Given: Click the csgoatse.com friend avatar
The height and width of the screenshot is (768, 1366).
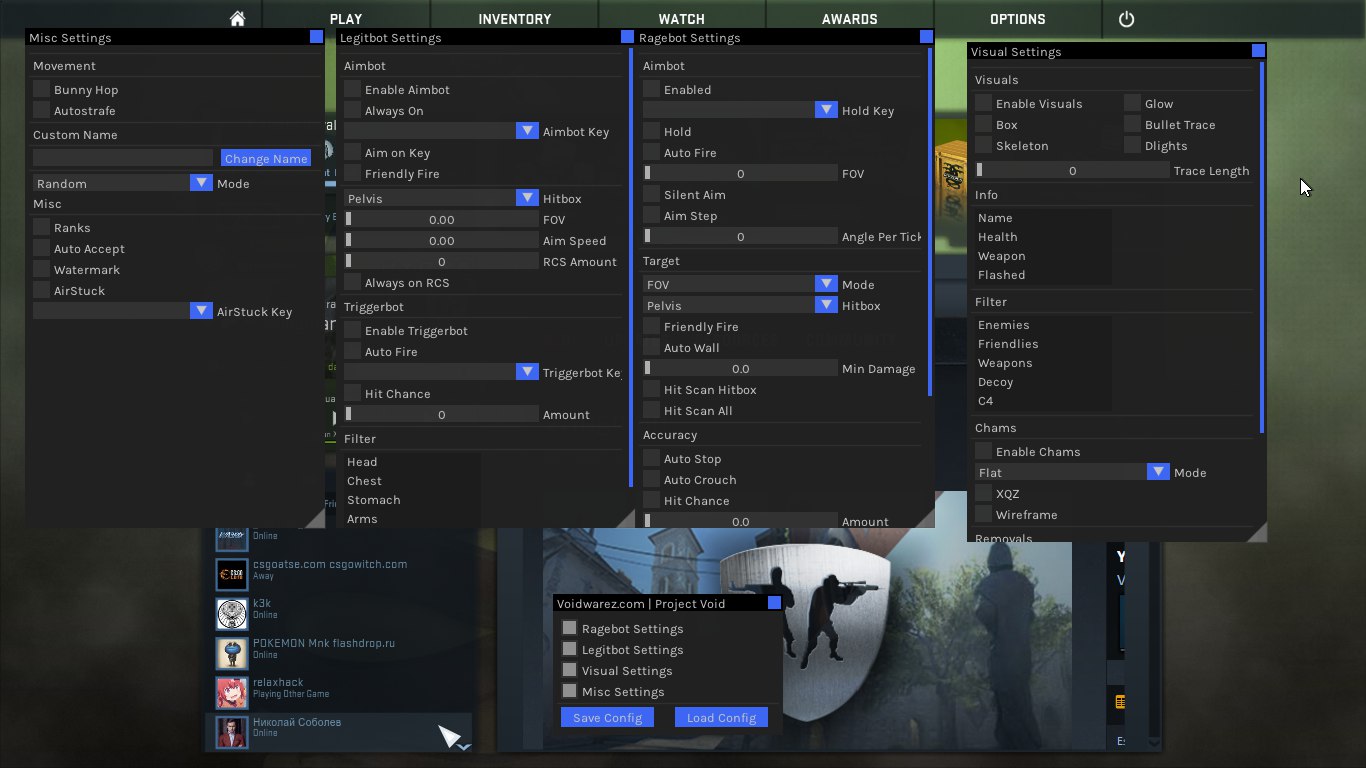Looking at the screenshot, I should (x=232, y=575).
